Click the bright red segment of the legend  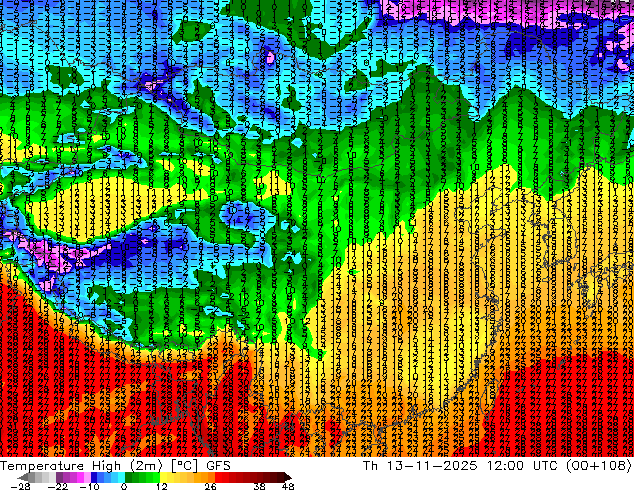(222, 477)
